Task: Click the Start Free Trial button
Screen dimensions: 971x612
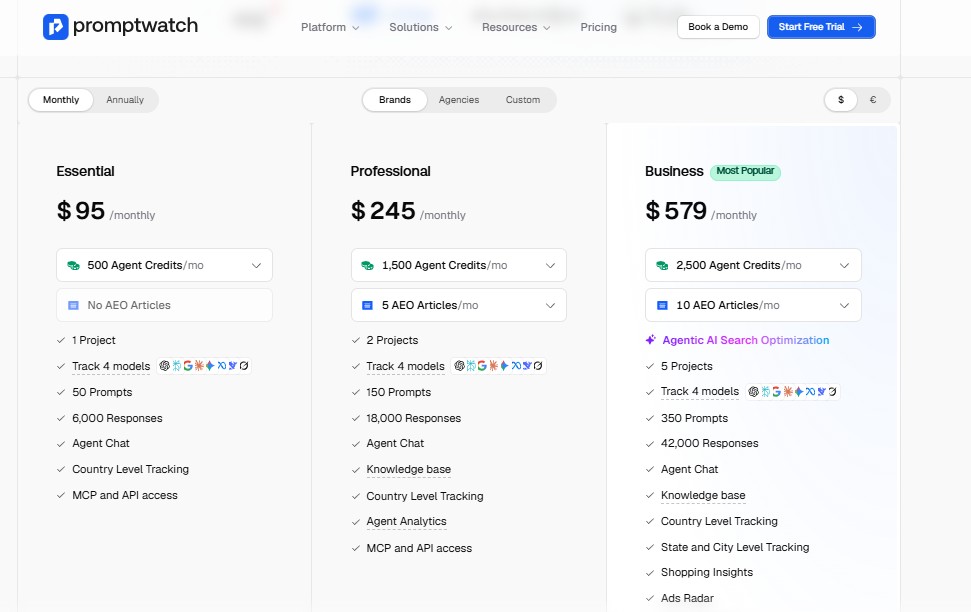Action: [x=821, y=27]
